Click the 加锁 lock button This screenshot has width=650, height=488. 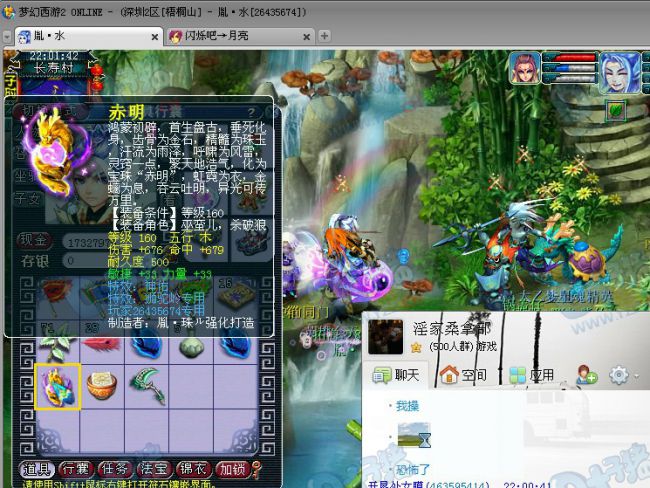click(232, 469)
